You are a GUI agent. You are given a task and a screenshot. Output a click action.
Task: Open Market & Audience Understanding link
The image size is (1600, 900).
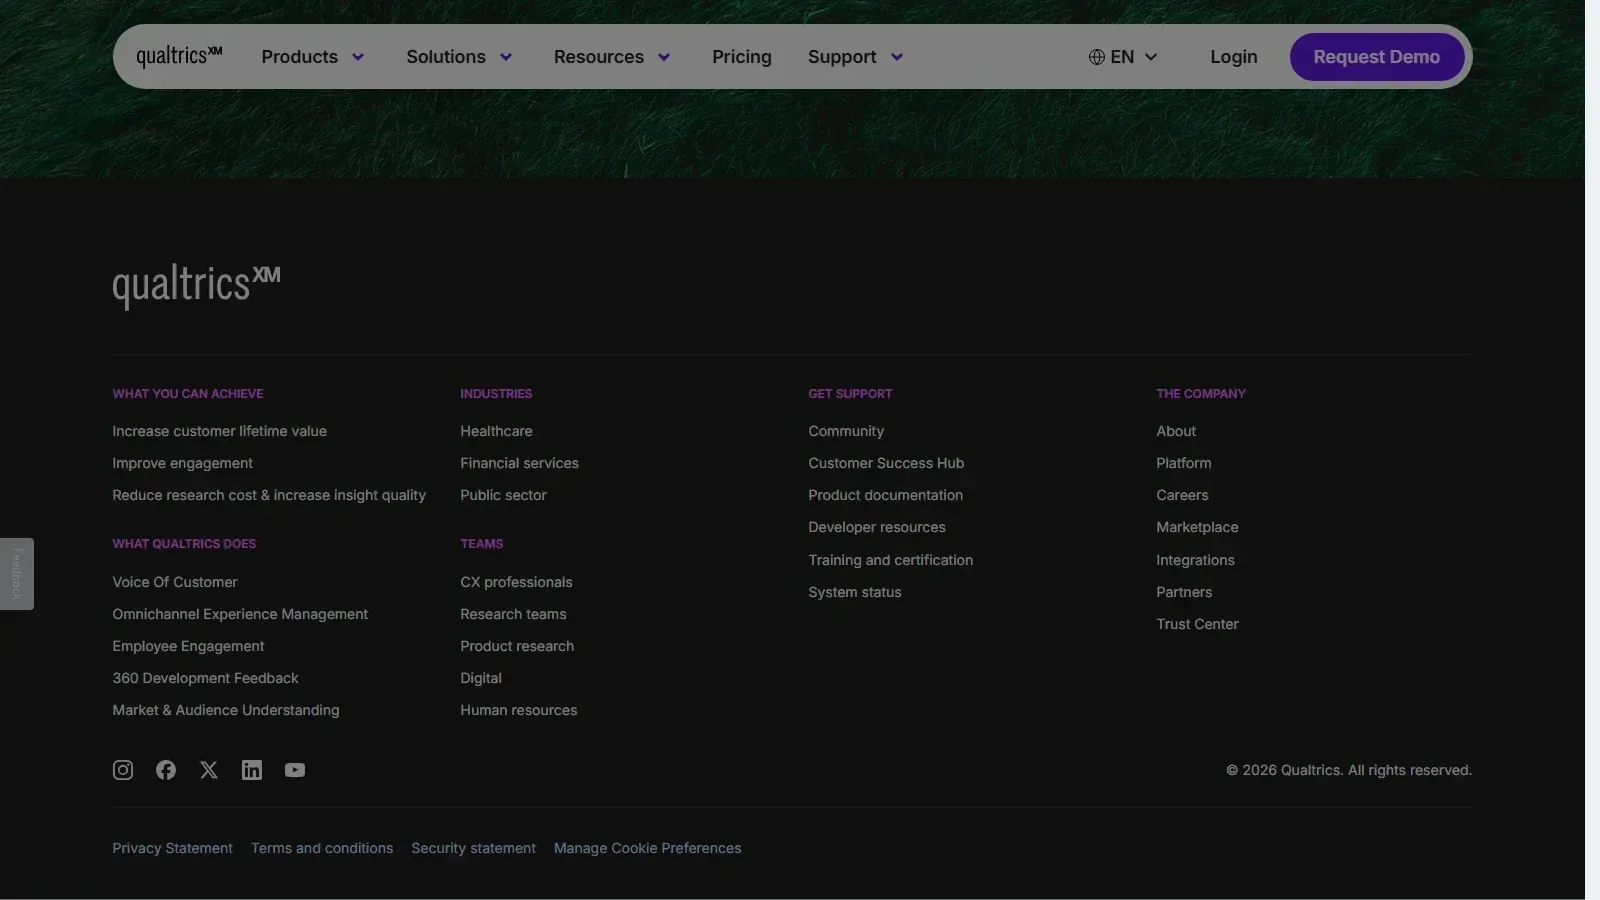[x=226, y=710]
